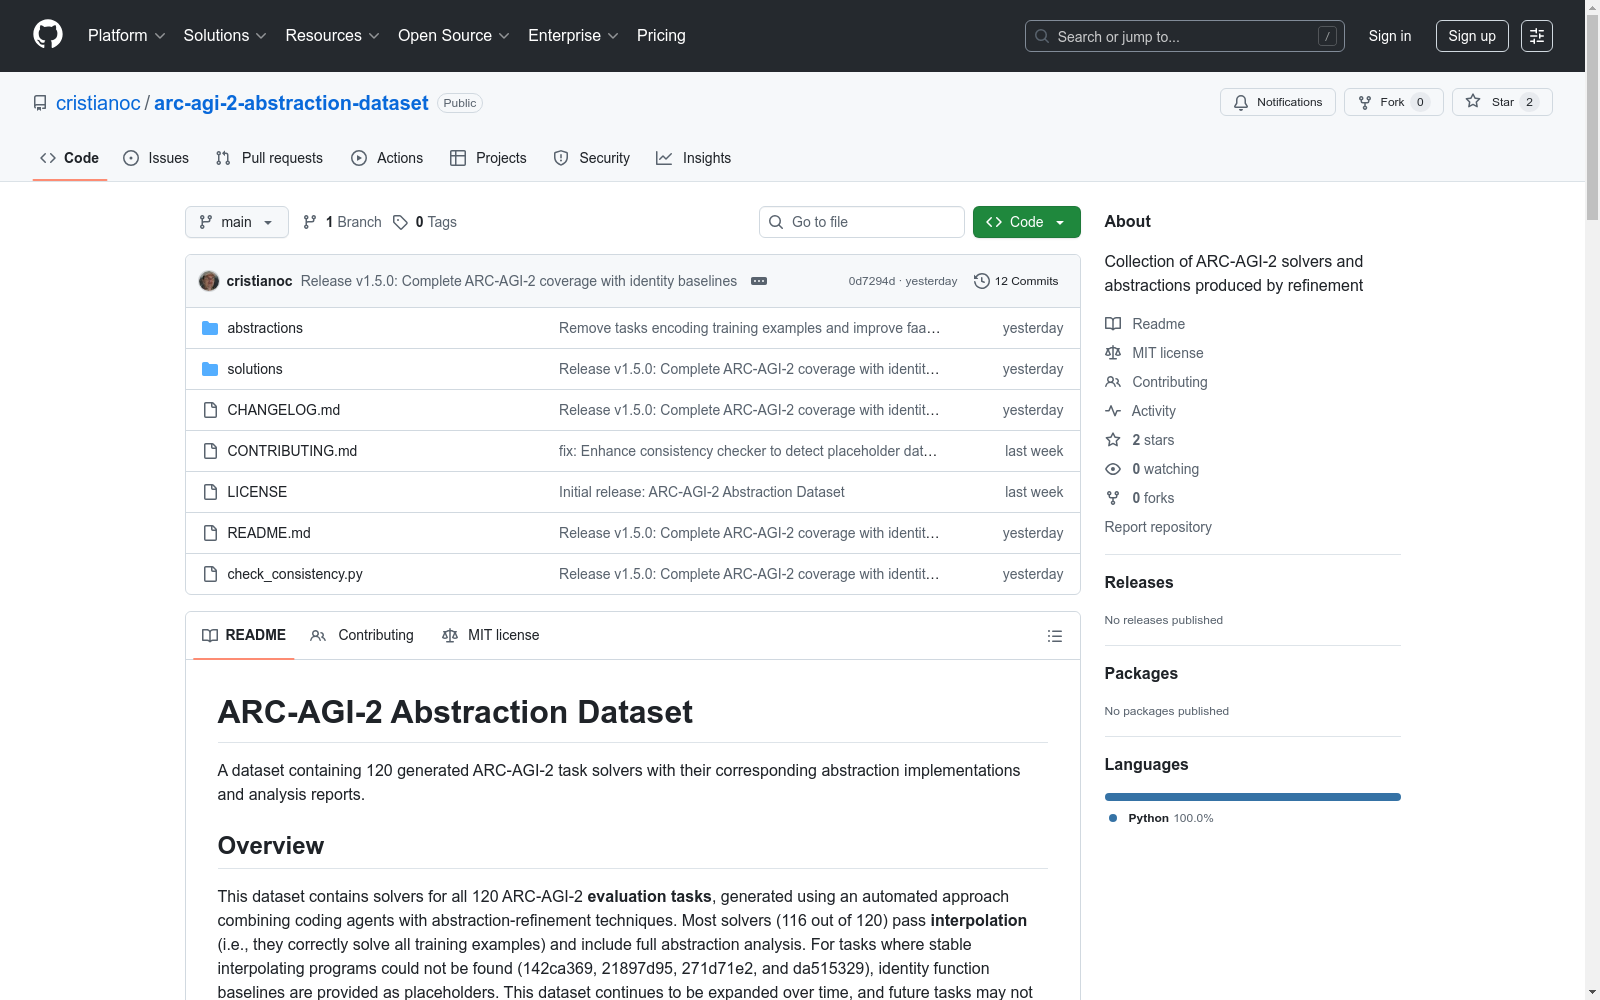This screenshot has height=1000, width=1600.
Task: Switch to the Issues tab
Action: [x=156, y=158]
